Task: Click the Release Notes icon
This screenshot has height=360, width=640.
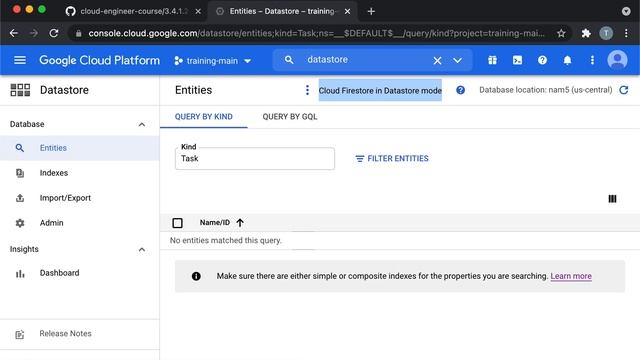Action: pos(20,335)
